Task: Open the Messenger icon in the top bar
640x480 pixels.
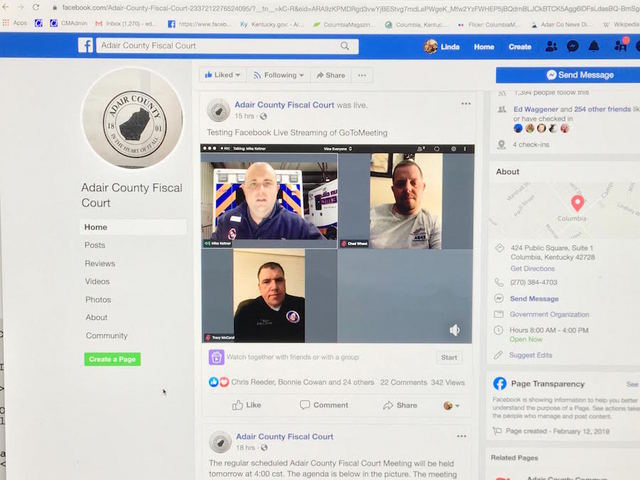Action: [x=573, y=47]
